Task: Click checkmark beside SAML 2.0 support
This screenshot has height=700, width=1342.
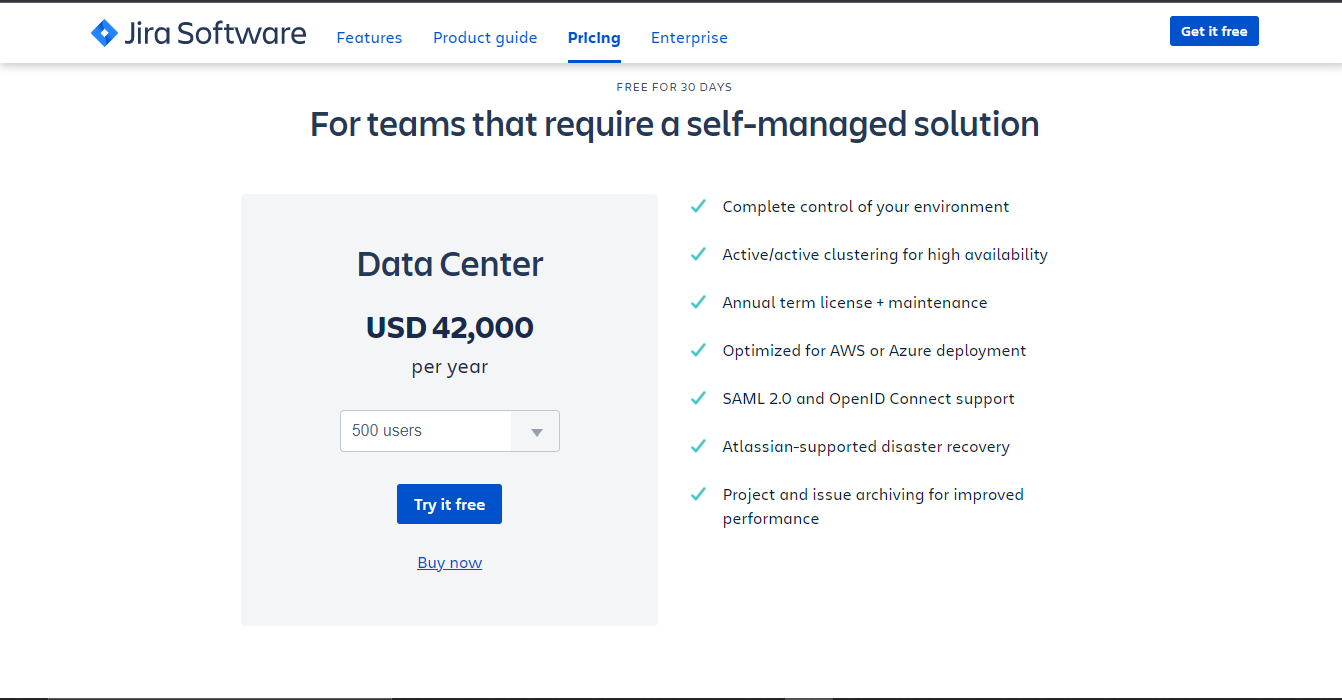Action: [698, 398]
